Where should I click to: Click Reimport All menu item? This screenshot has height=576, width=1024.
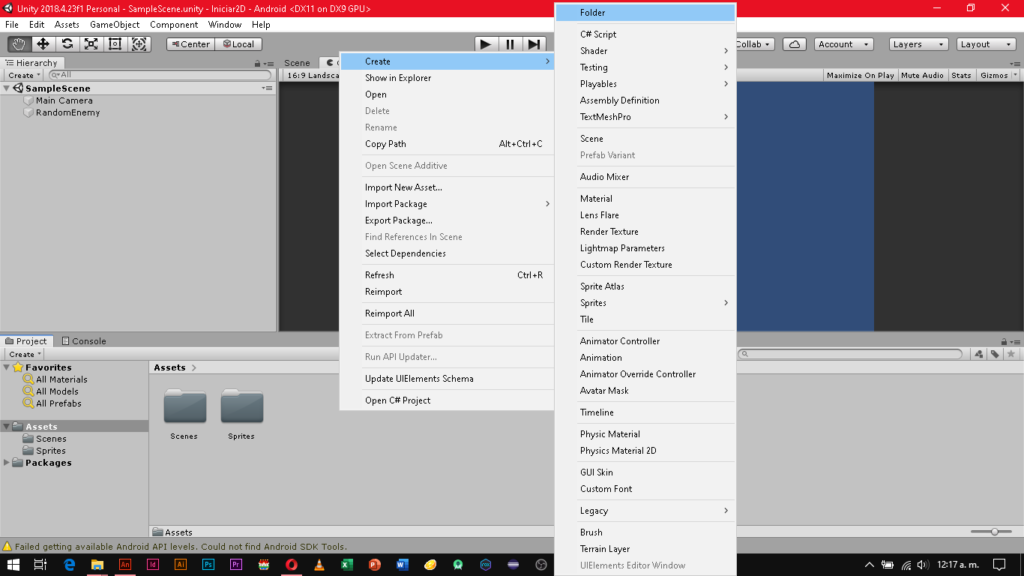point(447,313)
